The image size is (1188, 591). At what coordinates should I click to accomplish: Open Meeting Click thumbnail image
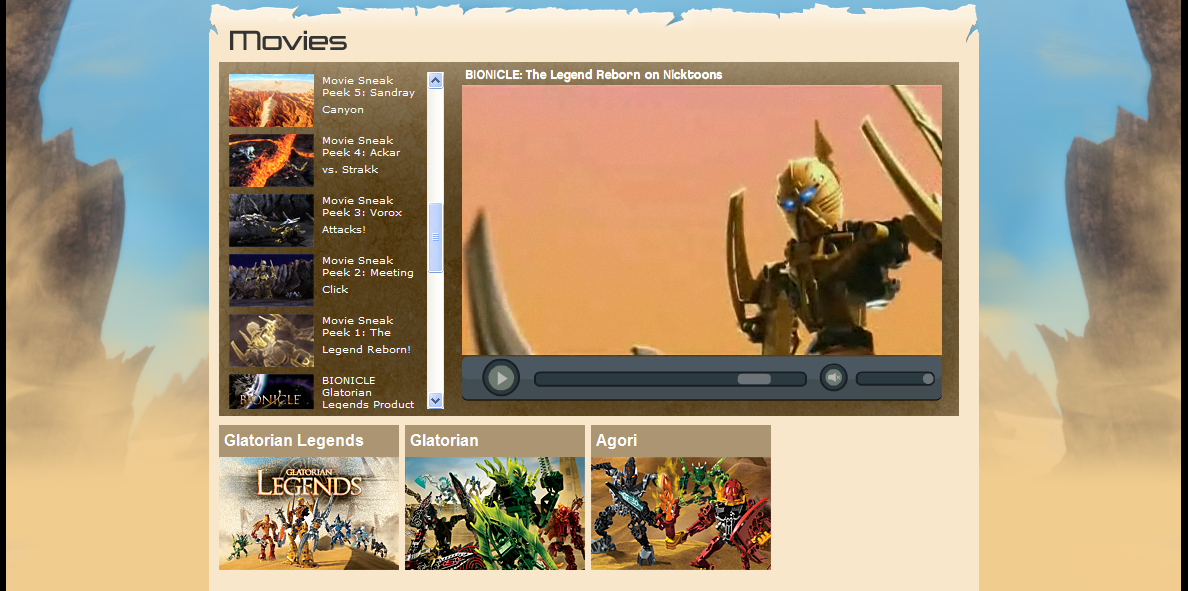271,280
